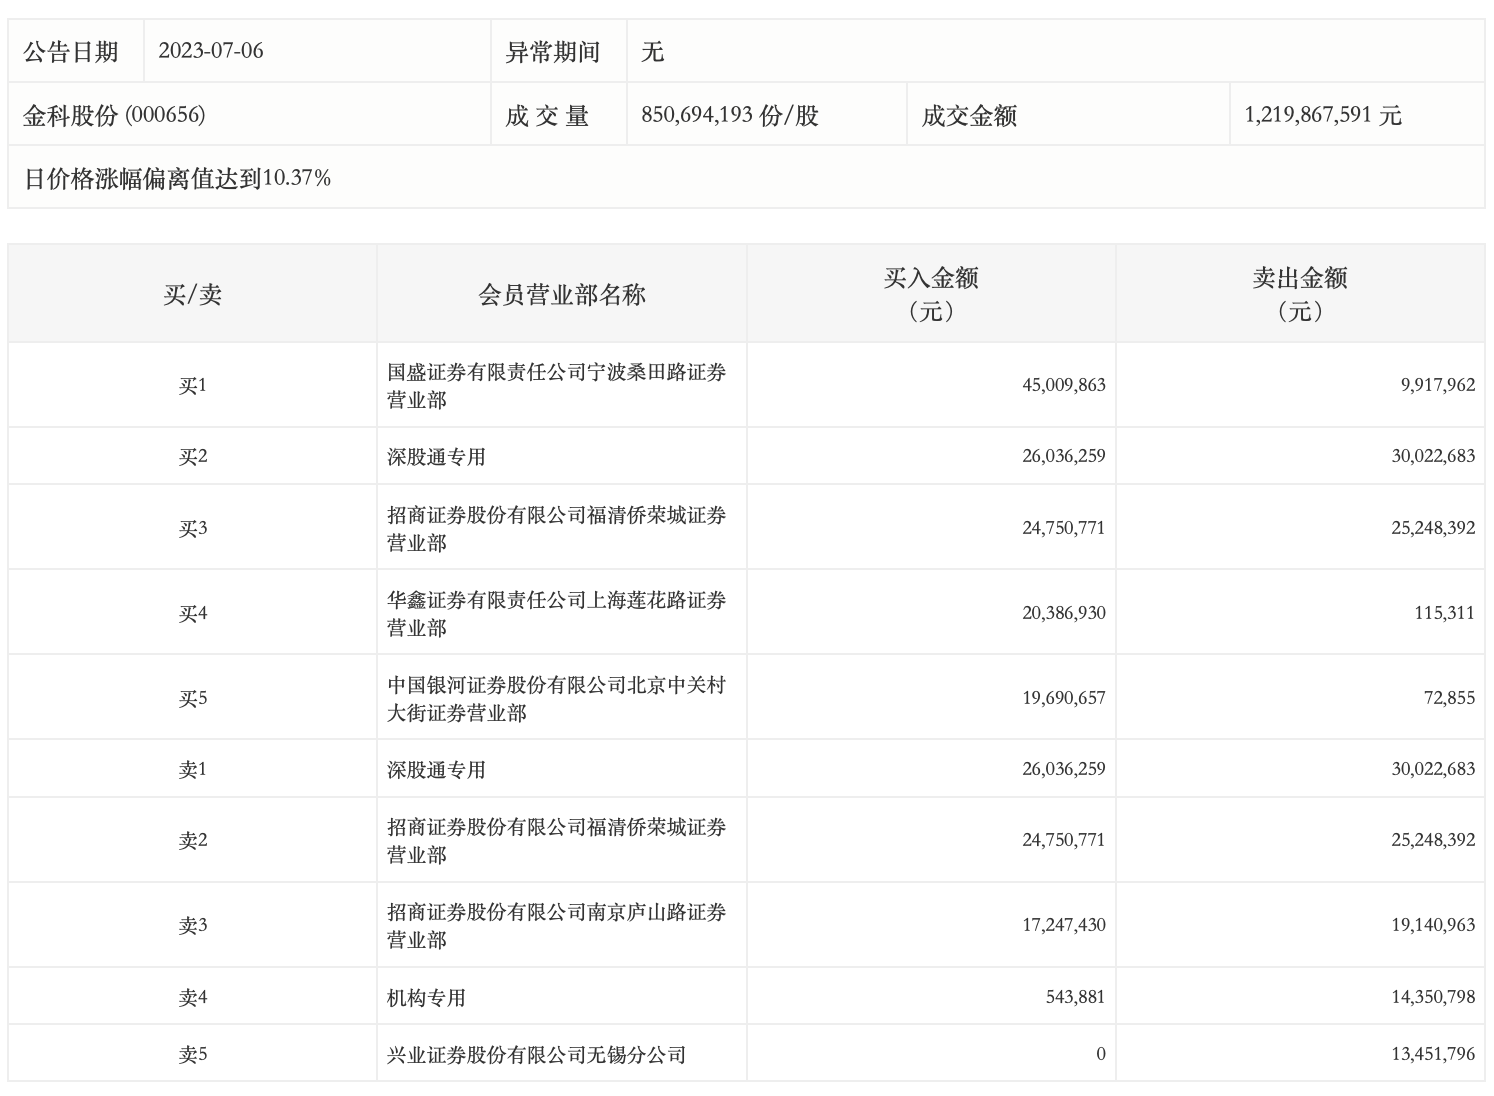The image size is (1494, 1096).
Task: Click the buy amount 45,009,863 cell
Action: click(x=1063, y=386)
